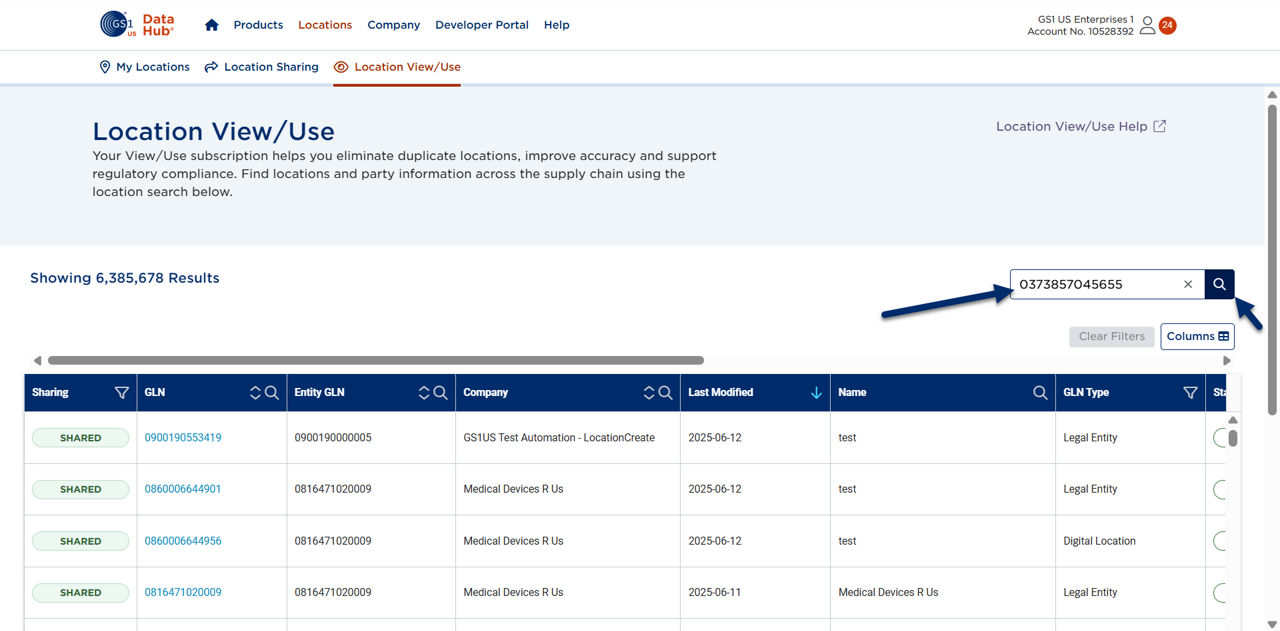Viewport: 1280px width, 631px height.
Task: Select the Location View/Use tab
Action: [397, 67]
